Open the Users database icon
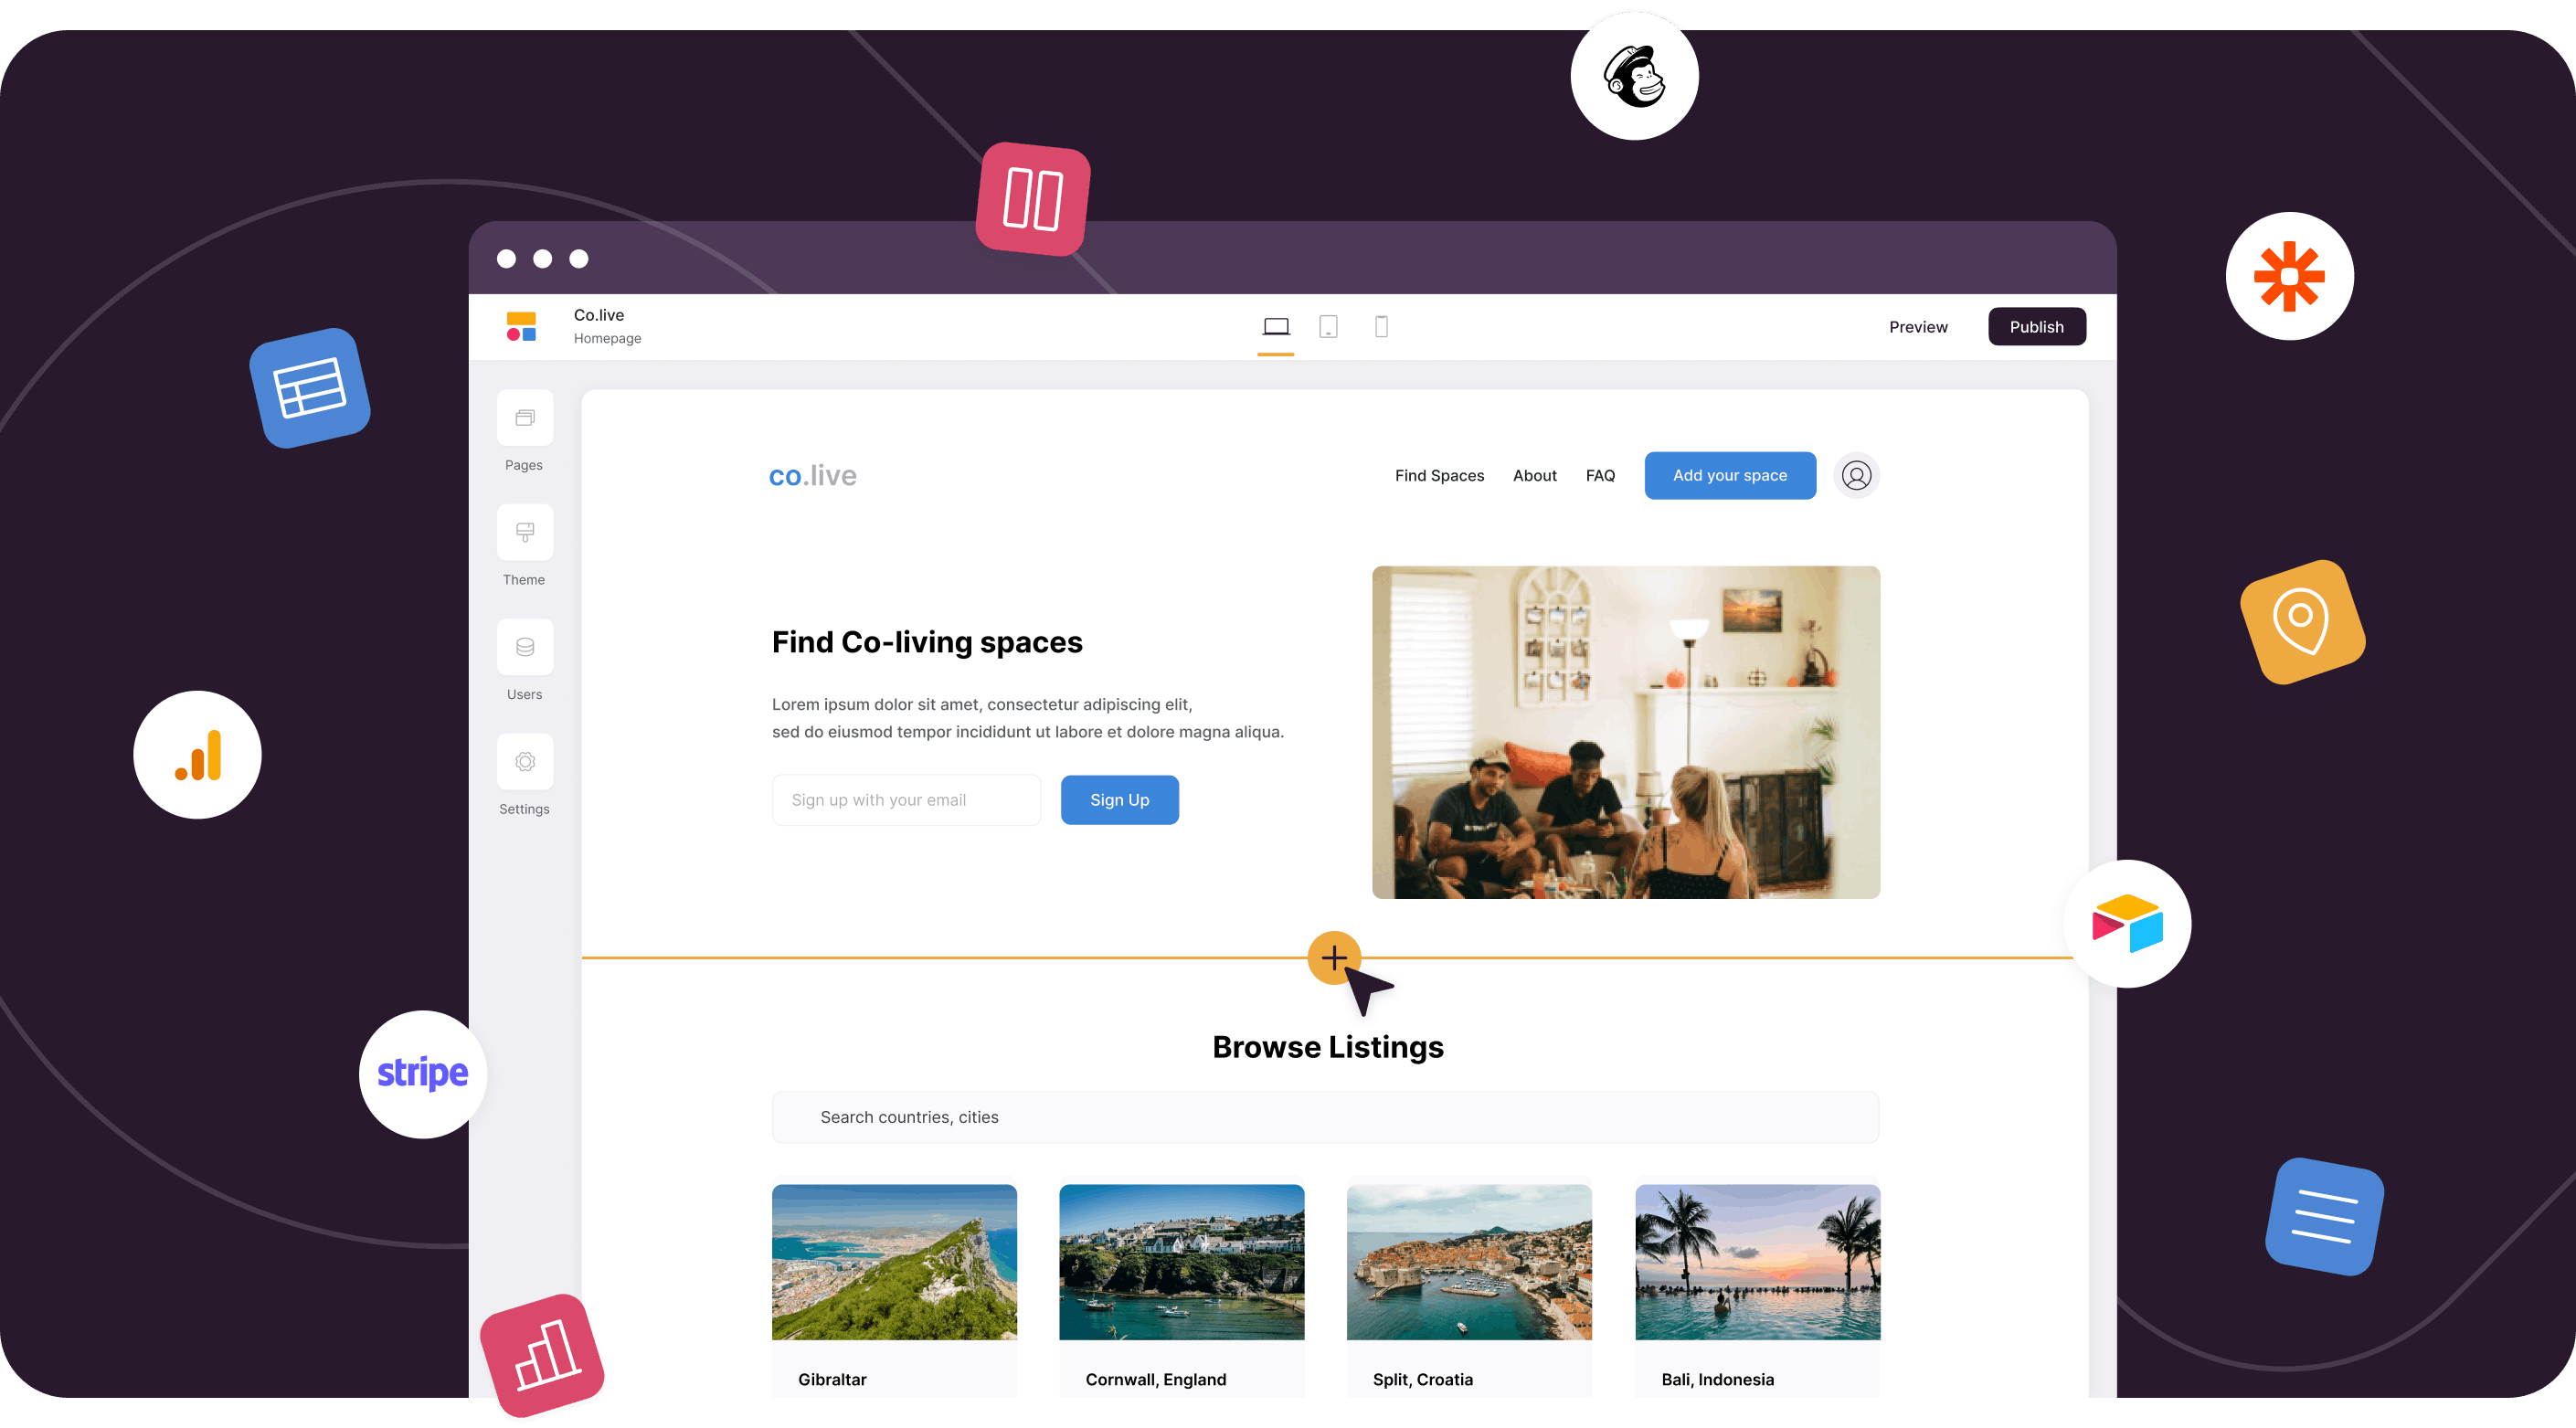This screenshot has width=2576, height=1428. [x=524, y=647]
